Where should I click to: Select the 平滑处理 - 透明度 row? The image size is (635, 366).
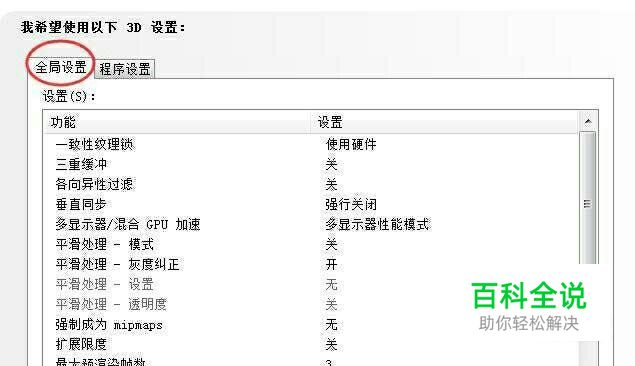[311, 304]
